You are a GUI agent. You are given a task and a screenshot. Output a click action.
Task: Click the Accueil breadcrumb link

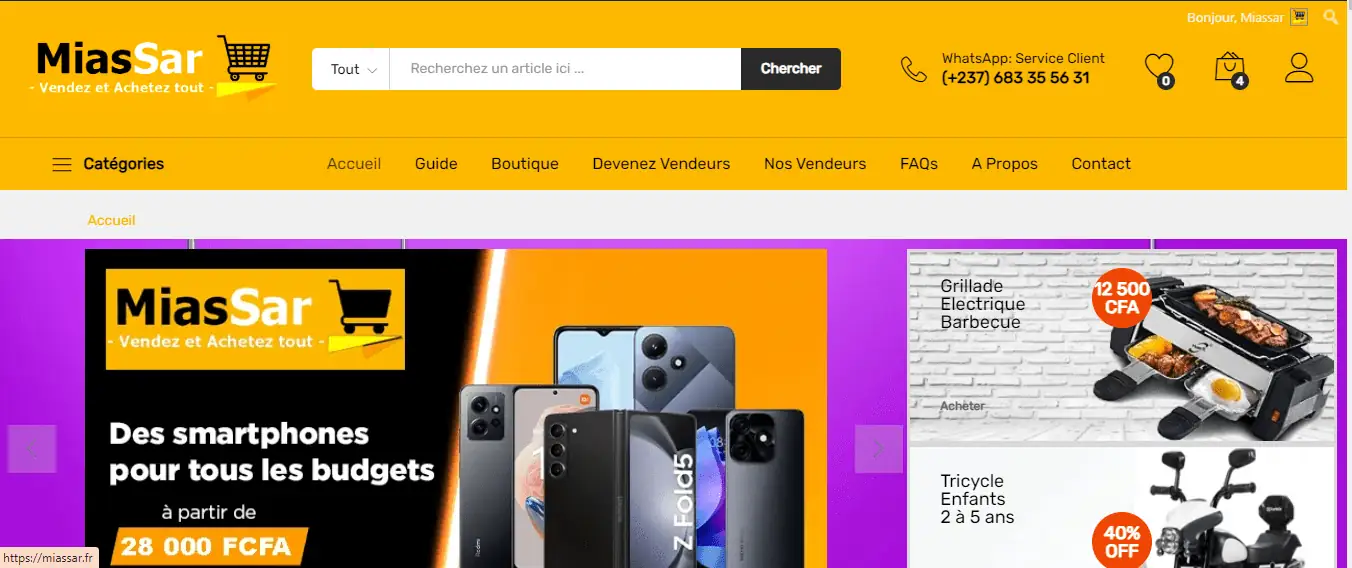pos(111,220)
